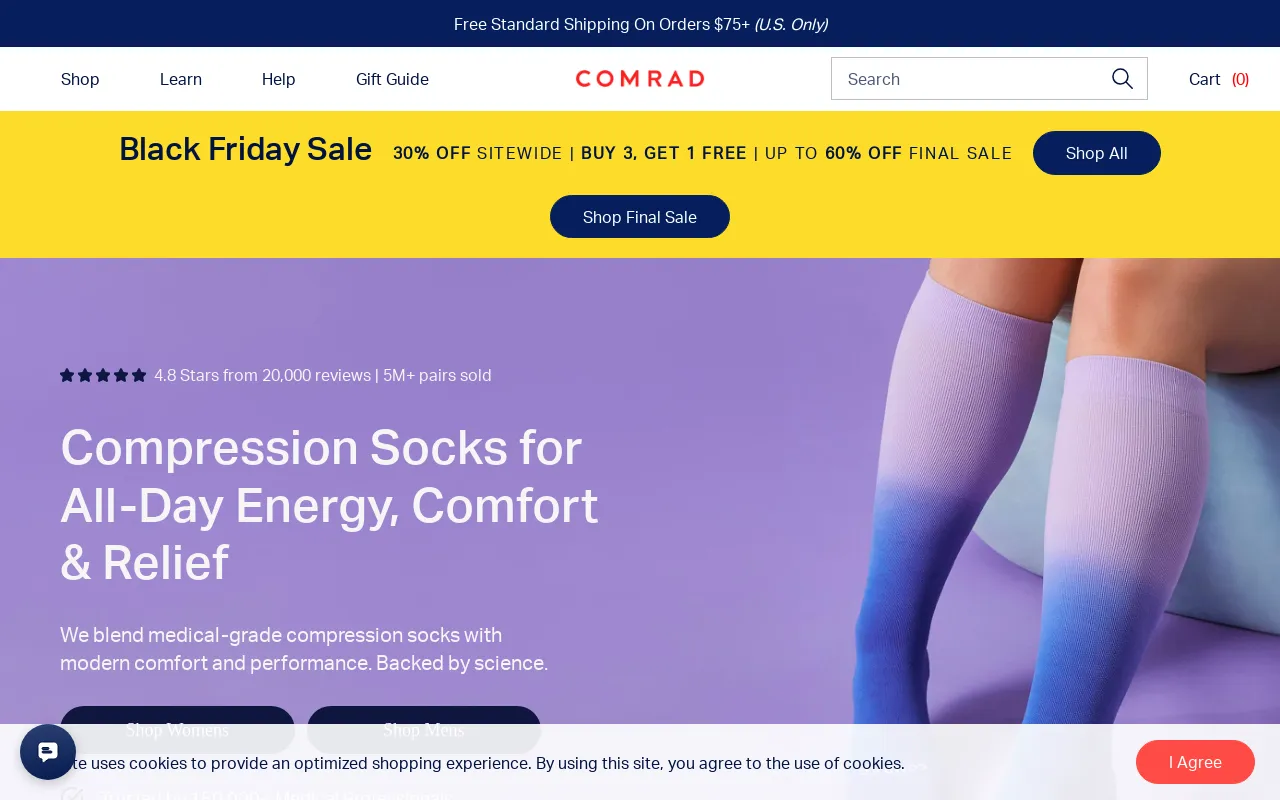Go to the Gift Guide
This screenshot has height=800, width=1280.
(392, 79)
